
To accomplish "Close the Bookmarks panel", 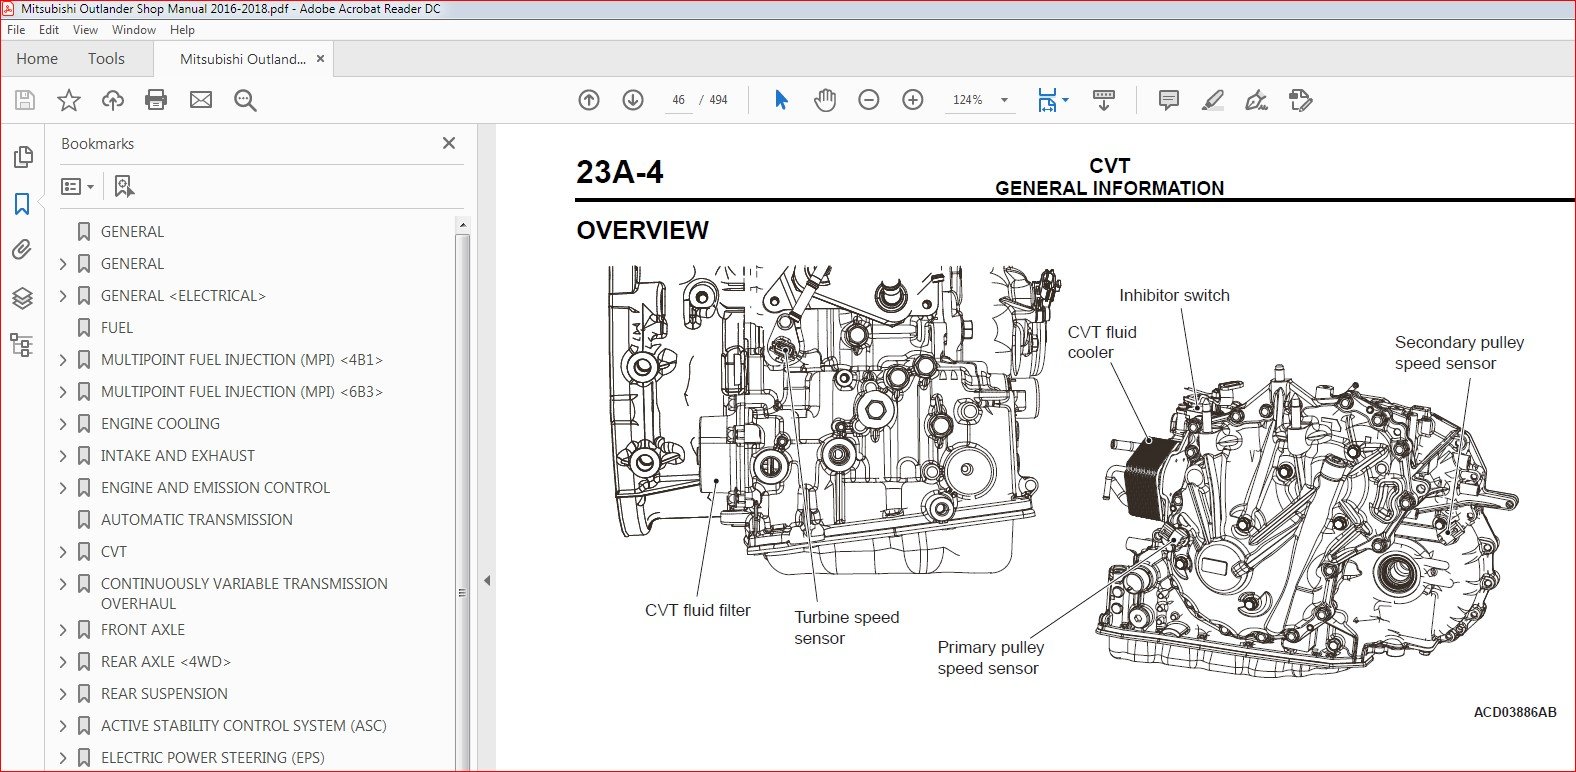I will [449, 143].
